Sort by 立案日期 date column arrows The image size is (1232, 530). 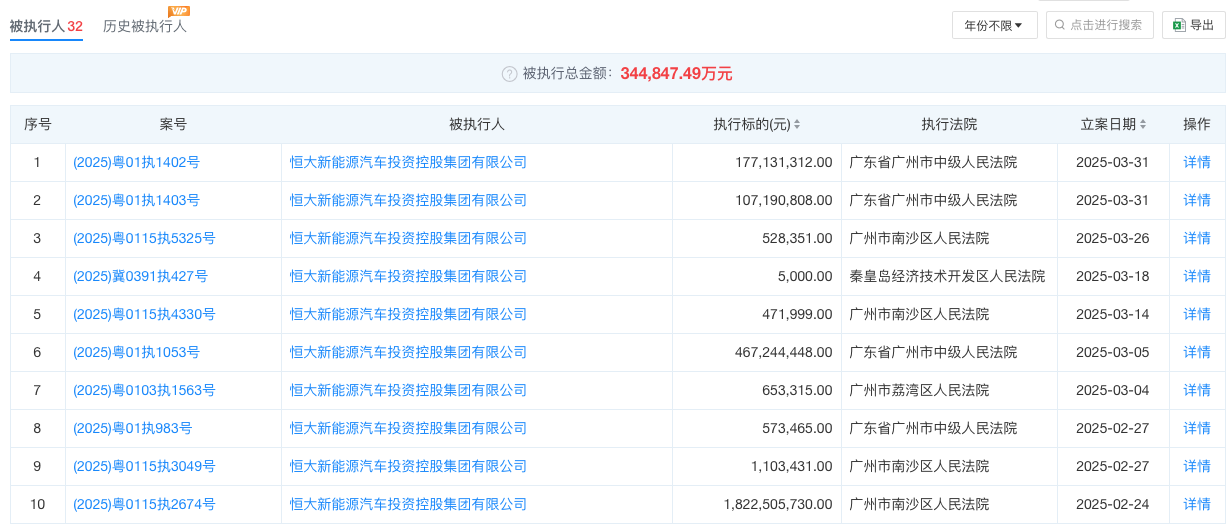point(1143,125)
